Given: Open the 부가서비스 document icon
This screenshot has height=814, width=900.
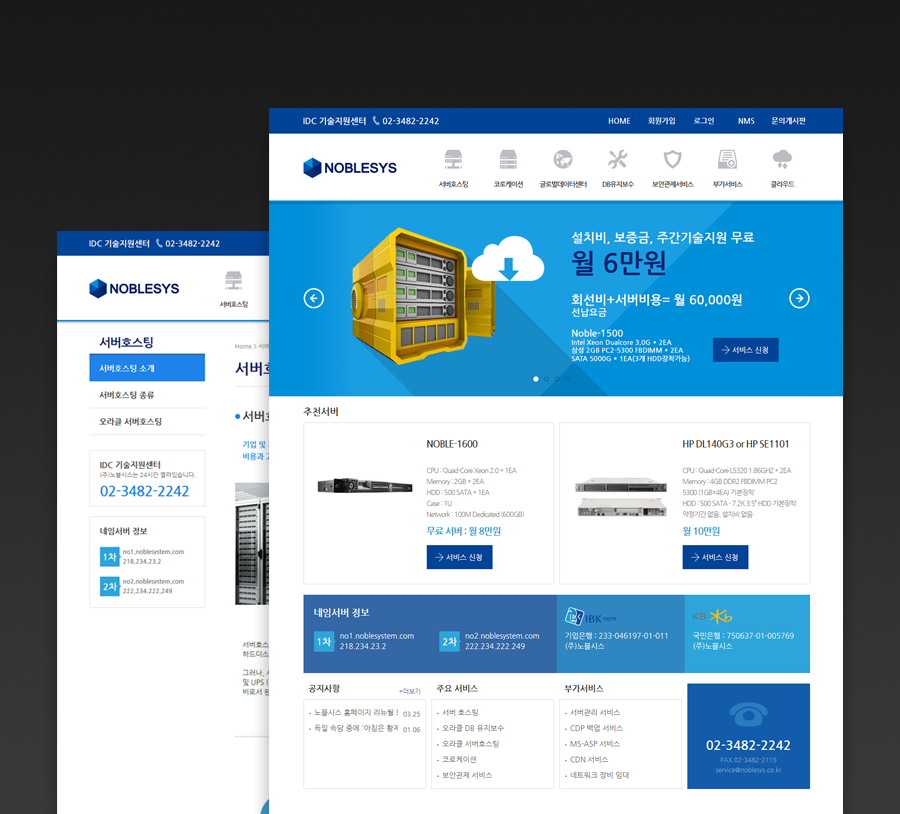Looking at the screenshot, I should [727, 160].
